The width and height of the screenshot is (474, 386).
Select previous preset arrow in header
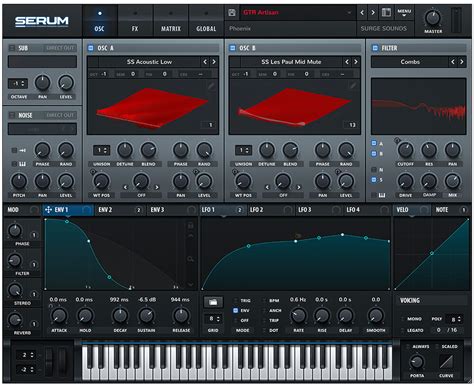pos(362,13)
